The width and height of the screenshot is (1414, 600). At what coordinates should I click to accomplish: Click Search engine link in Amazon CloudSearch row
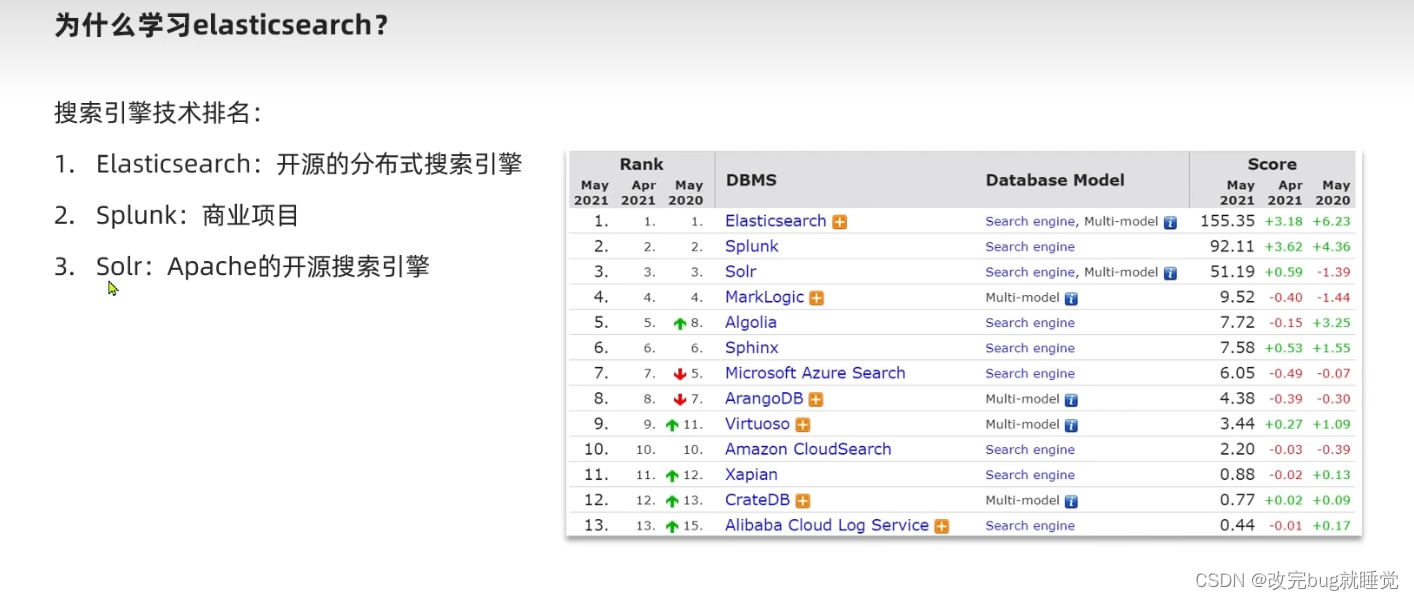coord(1030,450)
